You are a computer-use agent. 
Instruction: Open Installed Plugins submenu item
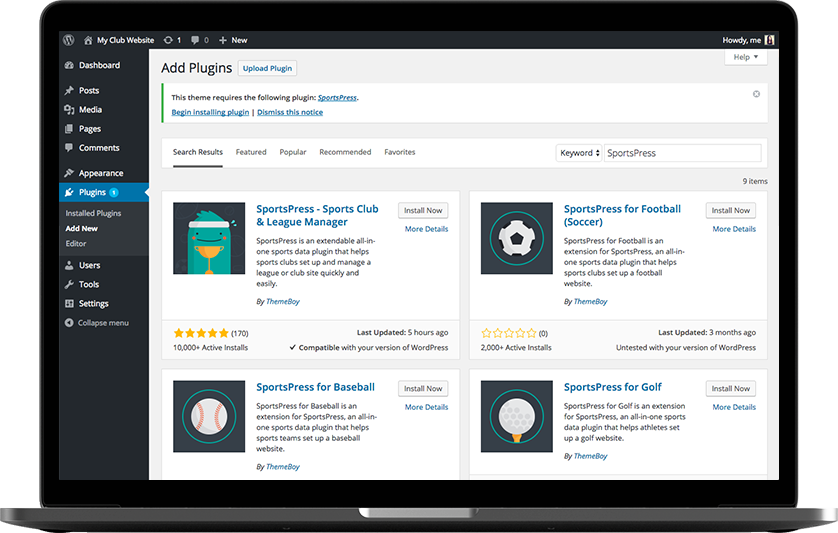(93, 213)
